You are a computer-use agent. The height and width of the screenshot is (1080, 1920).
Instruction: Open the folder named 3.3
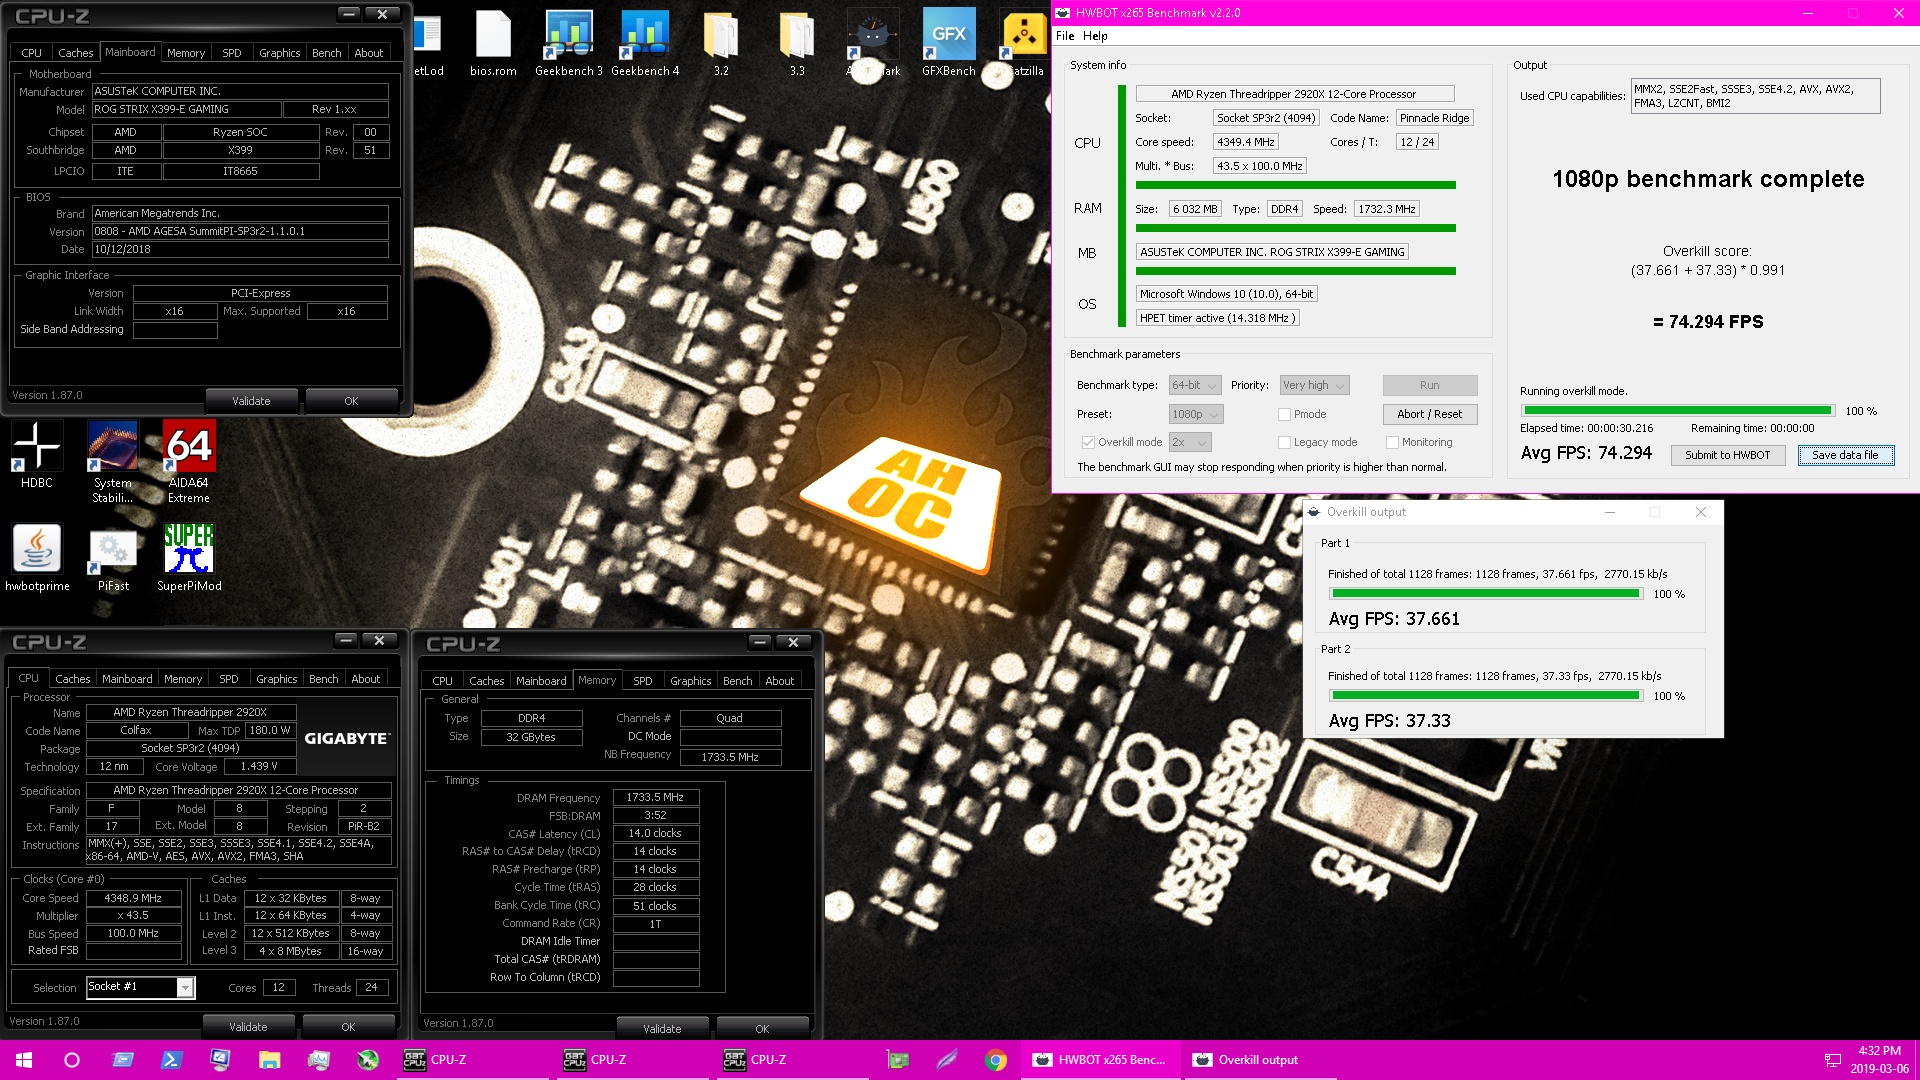[x=797, y=44]
